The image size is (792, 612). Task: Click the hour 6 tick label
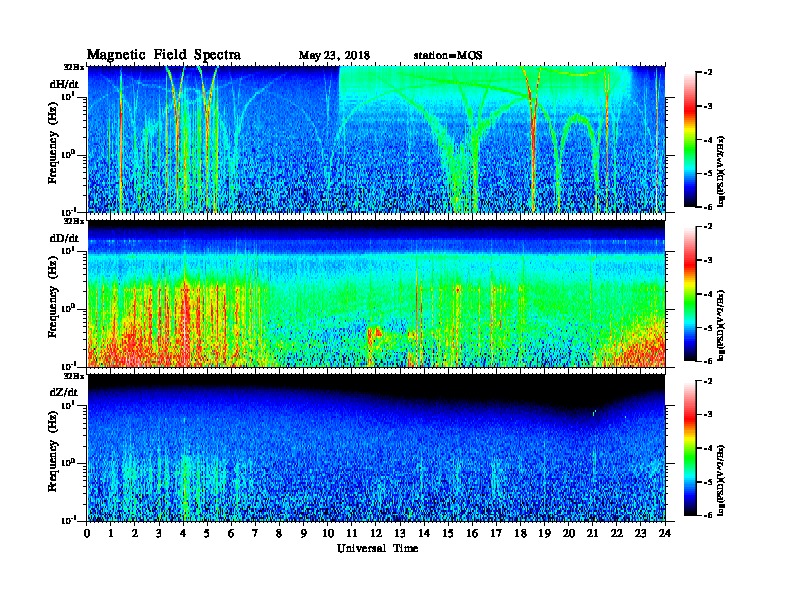coord(231,534)
